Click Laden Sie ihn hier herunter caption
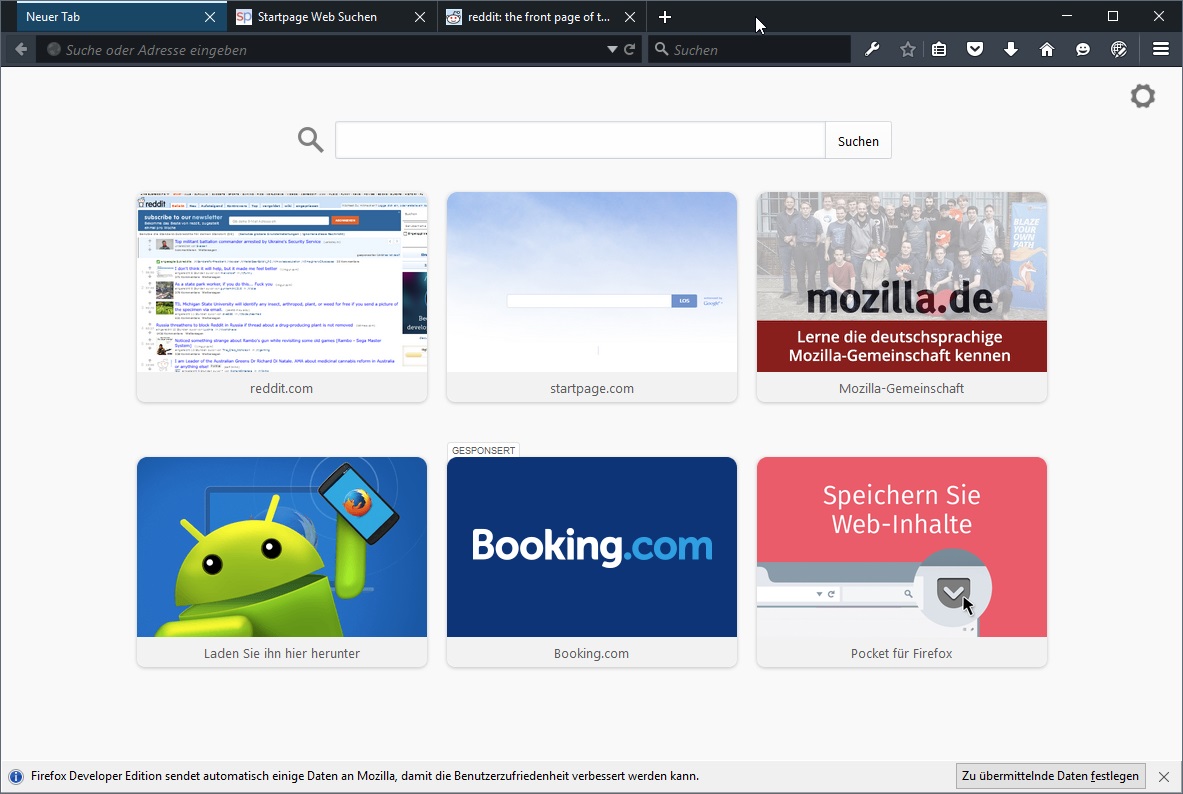 click(282, 654)
